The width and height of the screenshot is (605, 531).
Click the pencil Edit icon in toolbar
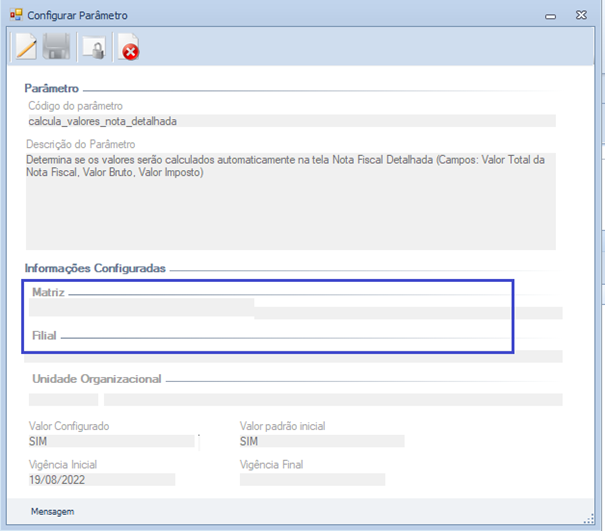[26, 47]
